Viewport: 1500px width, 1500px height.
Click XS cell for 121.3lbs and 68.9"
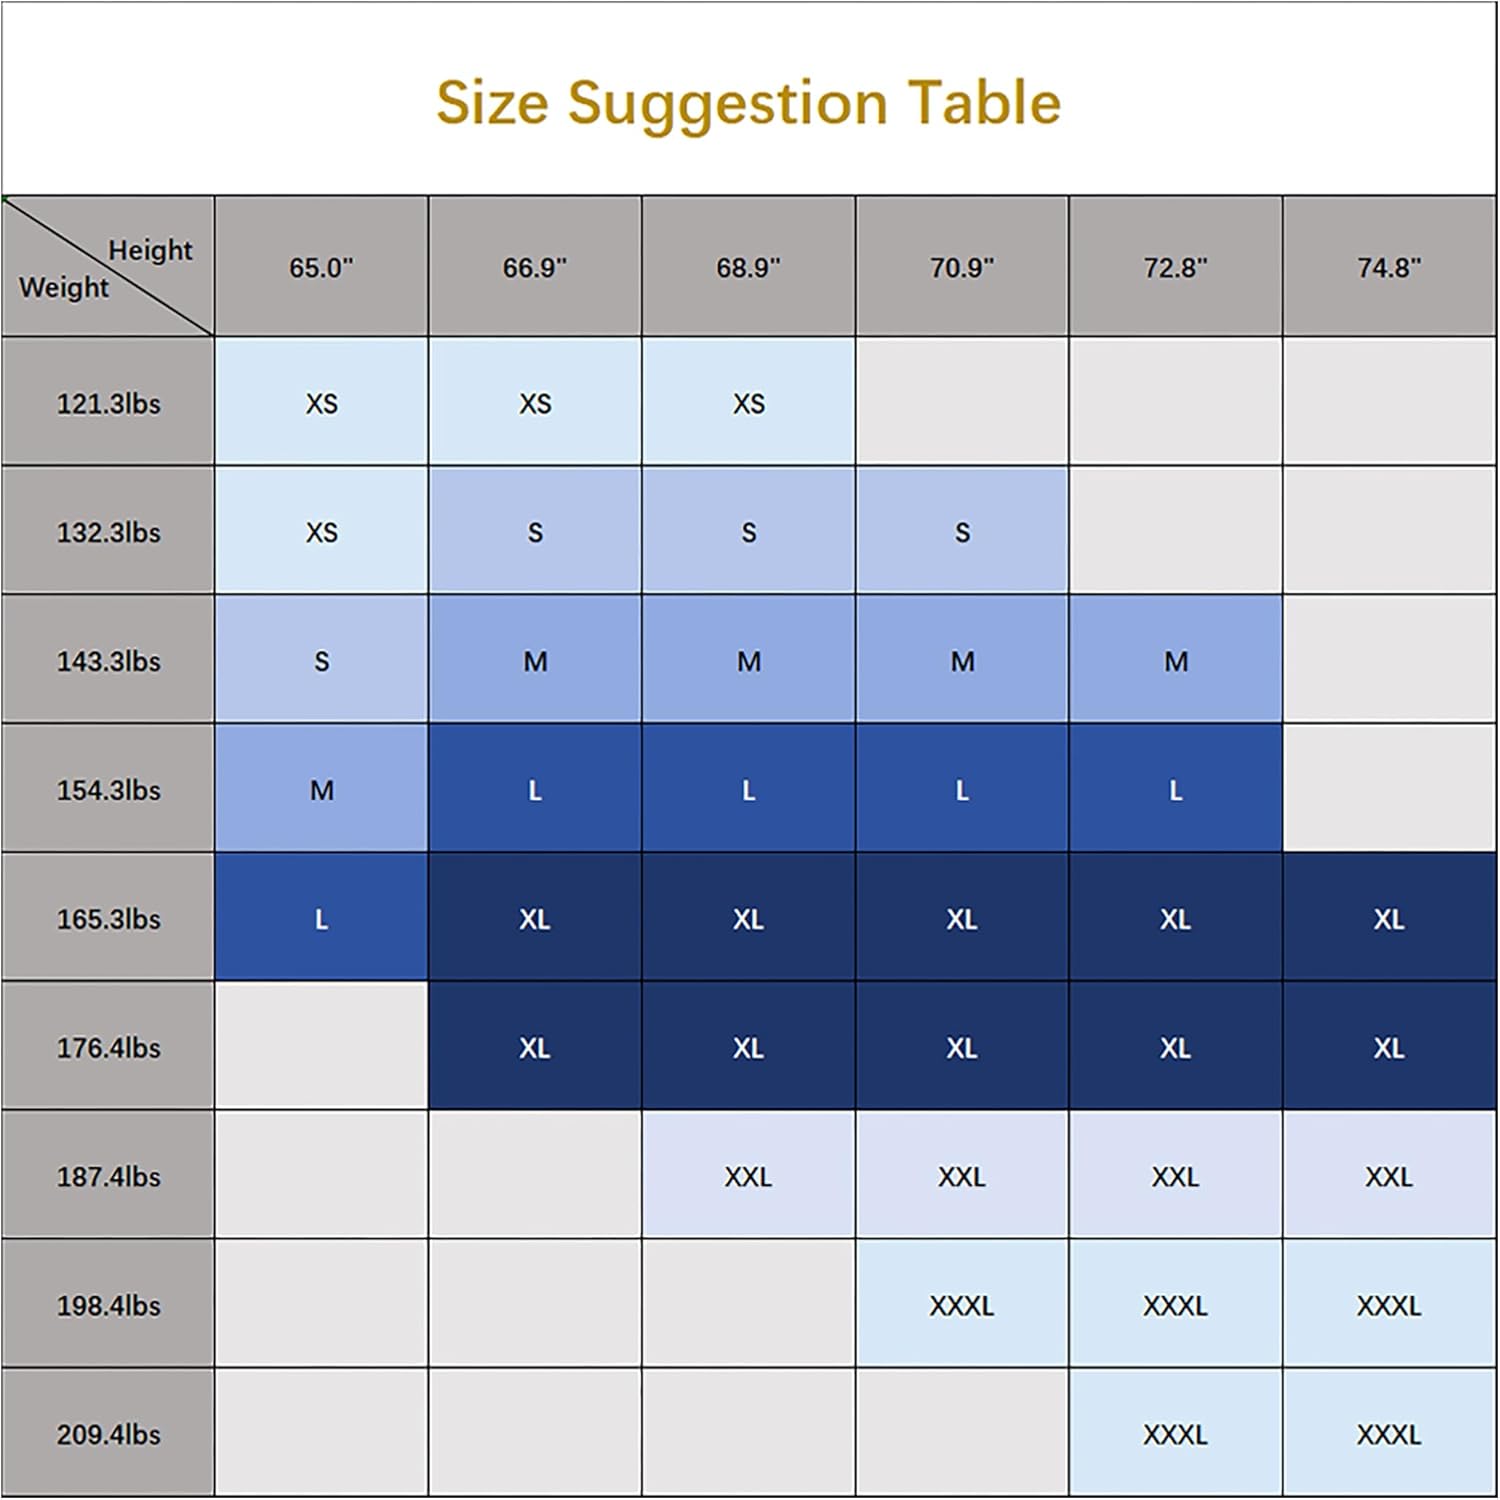748,403
